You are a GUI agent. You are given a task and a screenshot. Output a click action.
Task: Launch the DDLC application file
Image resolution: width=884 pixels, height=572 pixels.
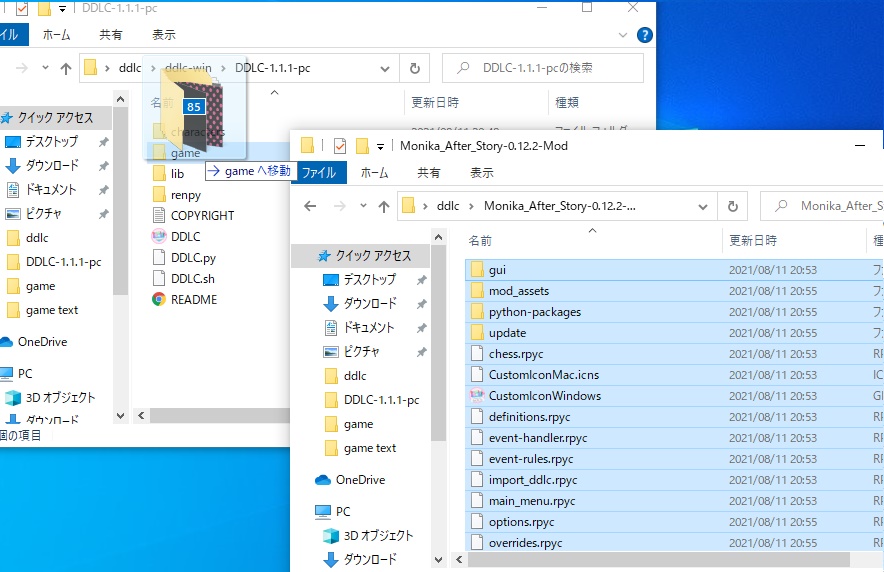tap(185, 237)
